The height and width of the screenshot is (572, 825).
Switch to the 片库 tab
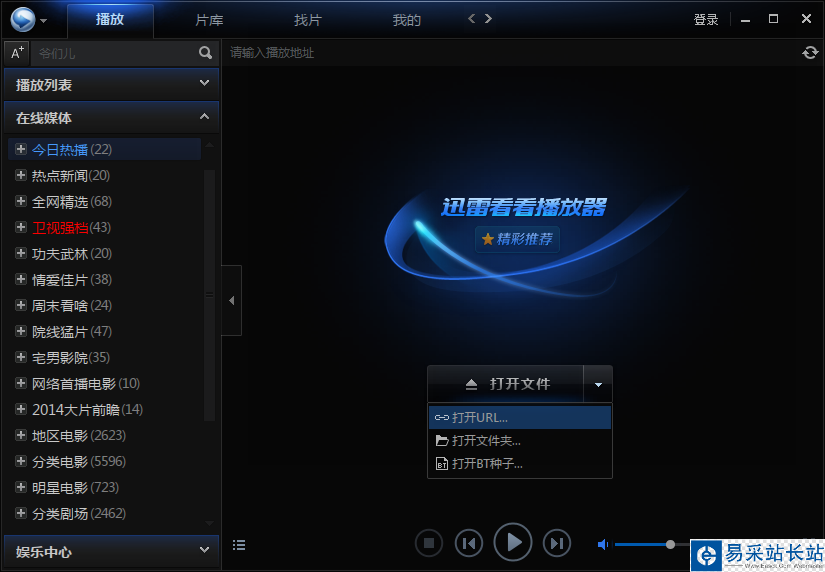tap(209, 20)
